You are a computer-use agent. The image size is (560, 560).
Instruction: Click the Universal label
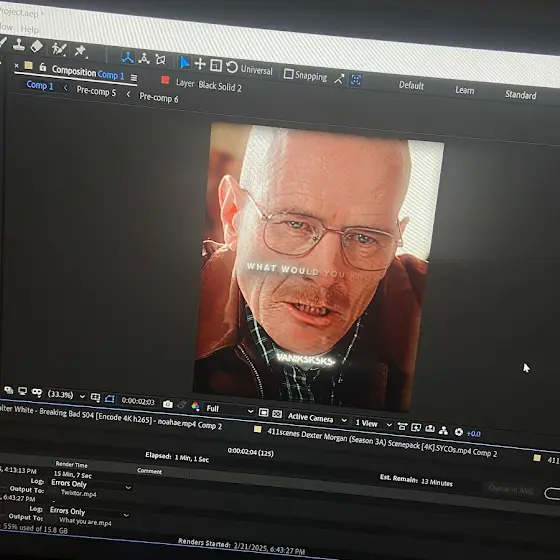[256, 70]
